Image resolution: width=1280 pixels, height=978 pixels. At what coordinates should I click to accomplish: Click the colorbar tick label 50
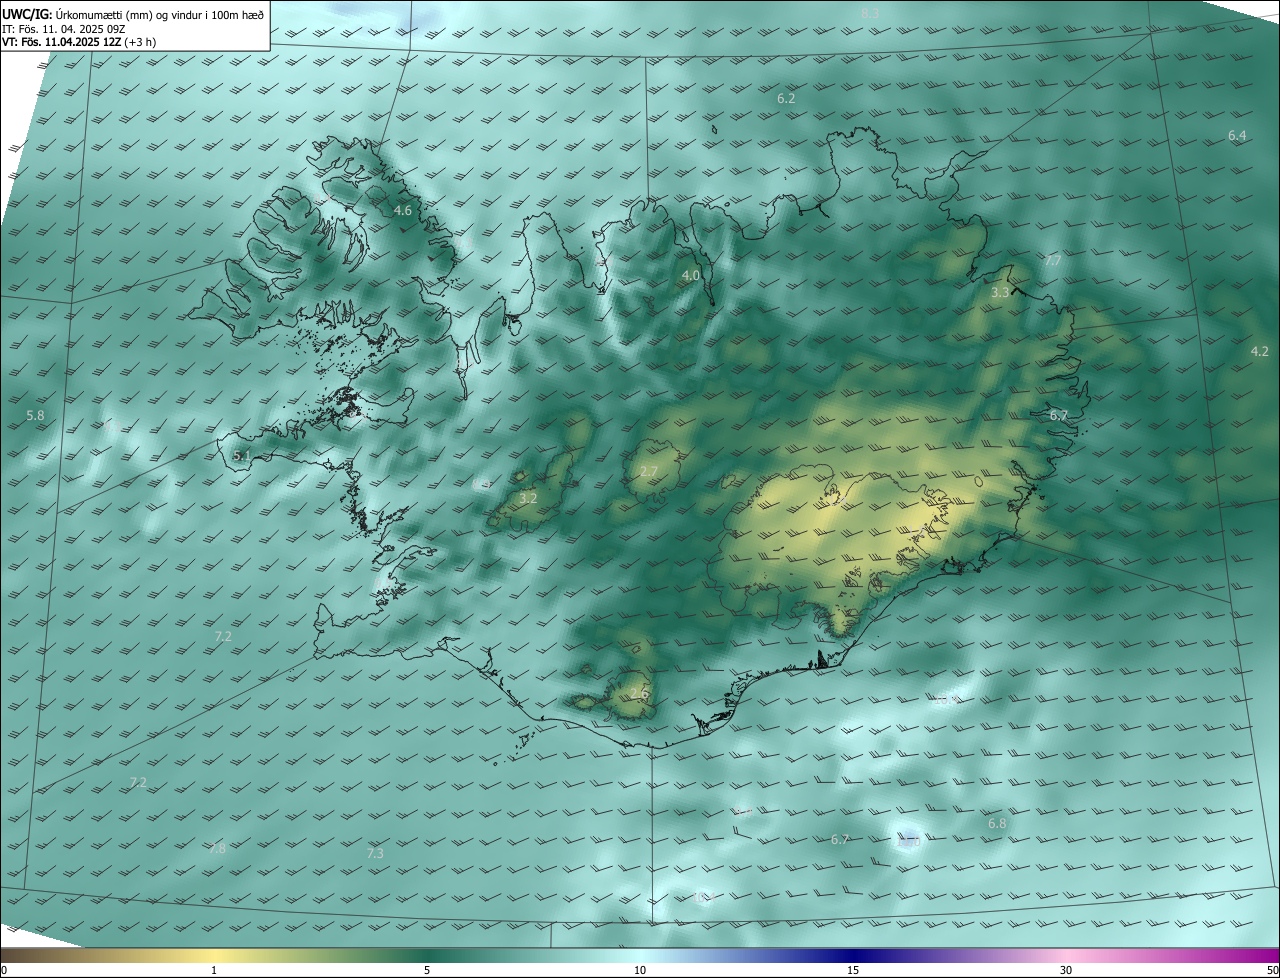tap(1272, 970)
